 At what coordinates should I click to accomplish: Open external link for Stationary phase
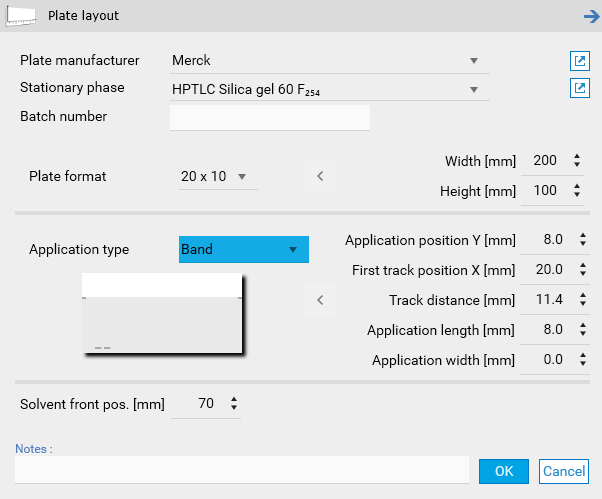pyautogui.click(x=579, y=88)
